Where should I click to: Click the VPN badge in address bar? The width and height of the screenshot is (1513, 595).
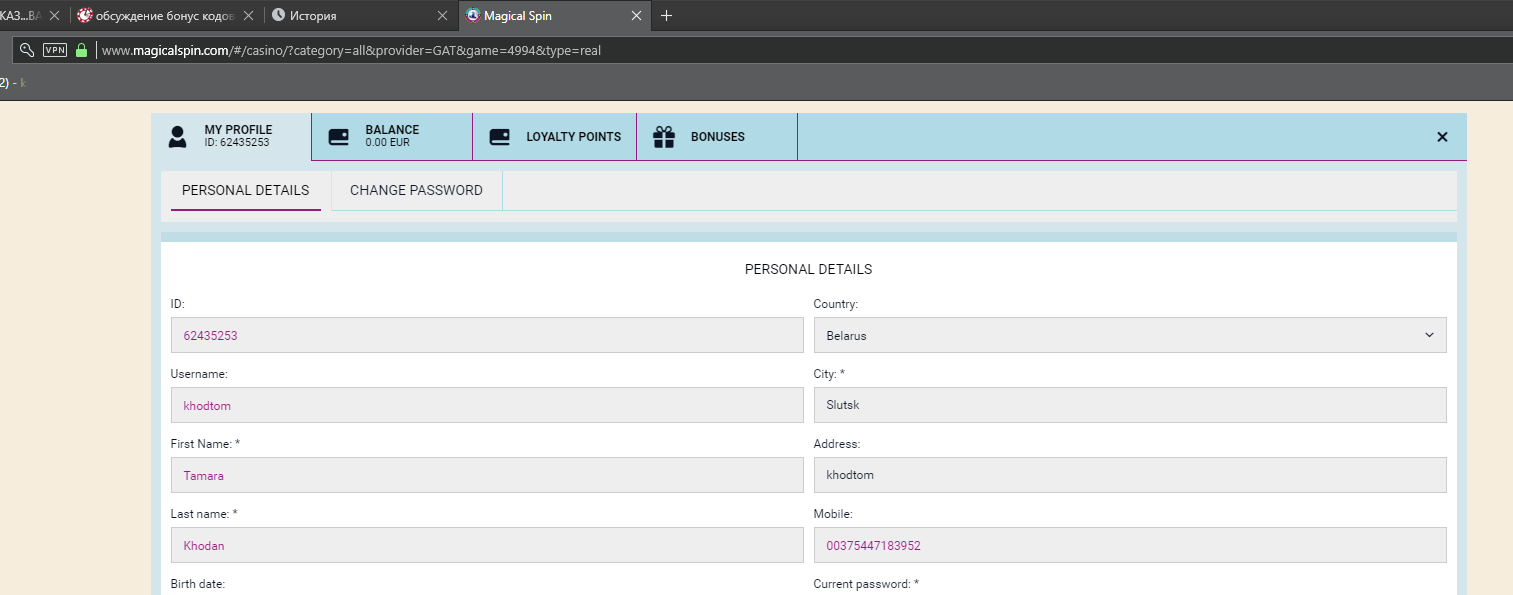pos(55,50)
